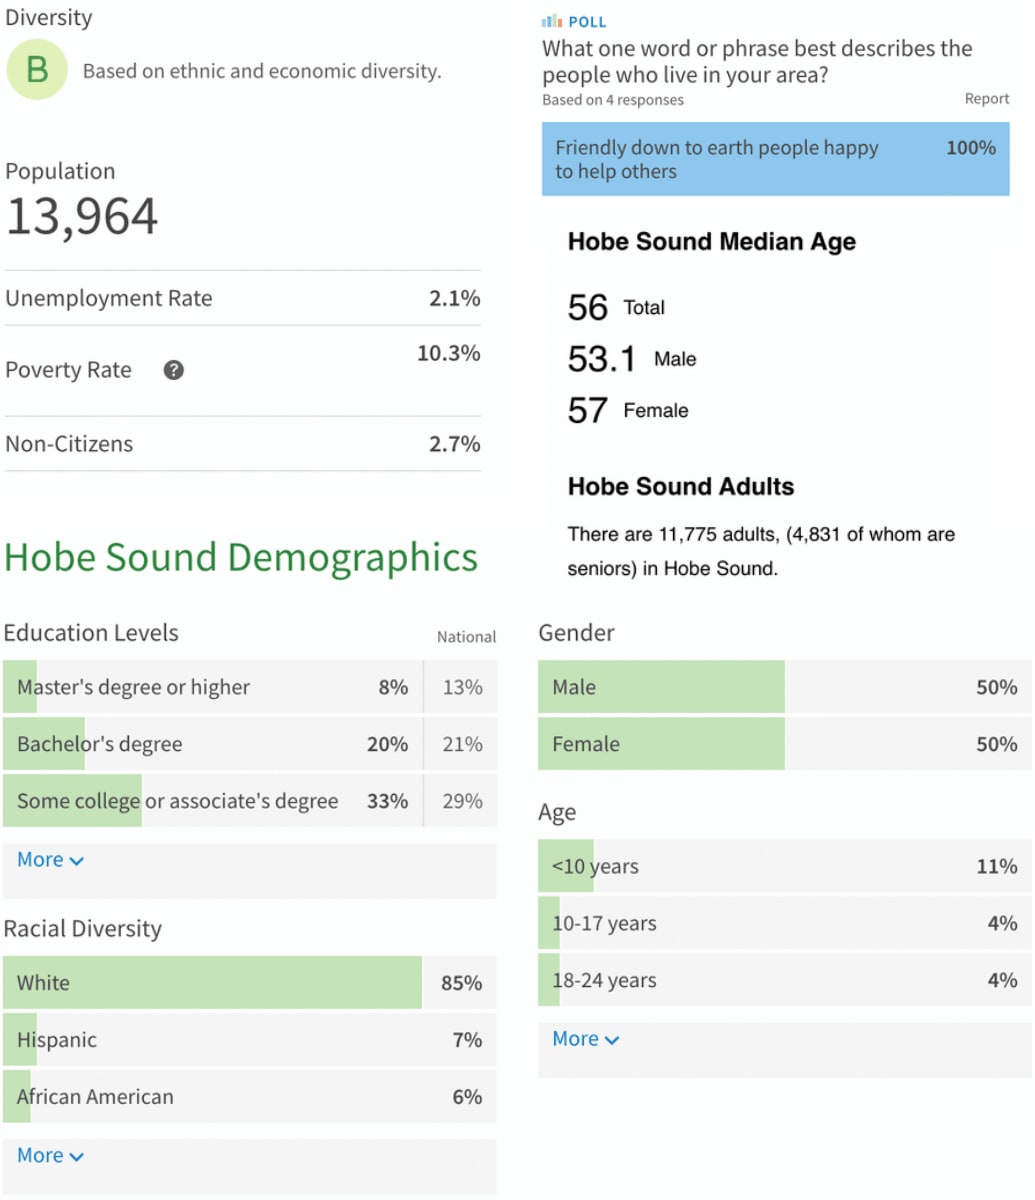The width and height of the screenshot is (1035, 1200).
Task: Expand More under Racial Diversity
Action: point(50,1155)
